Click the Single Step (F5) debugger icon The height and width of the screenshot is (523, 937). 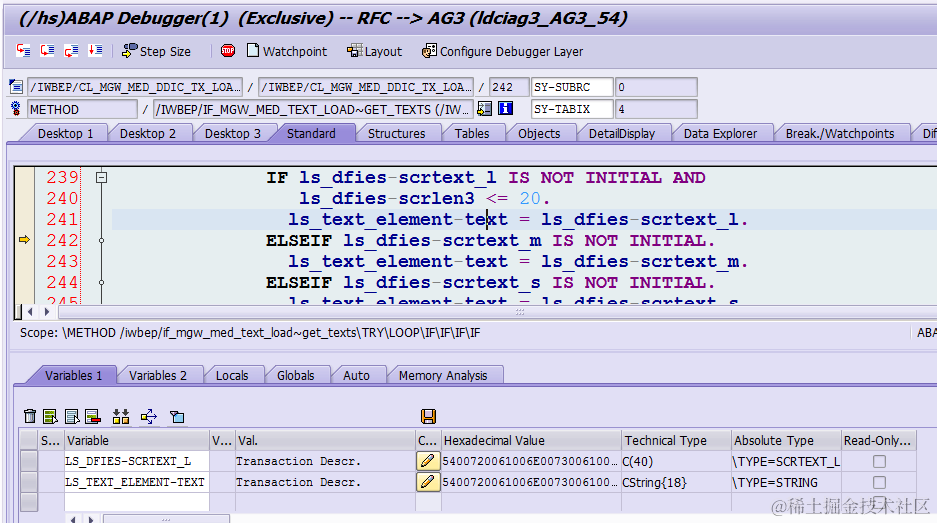[x=23, y=51]
